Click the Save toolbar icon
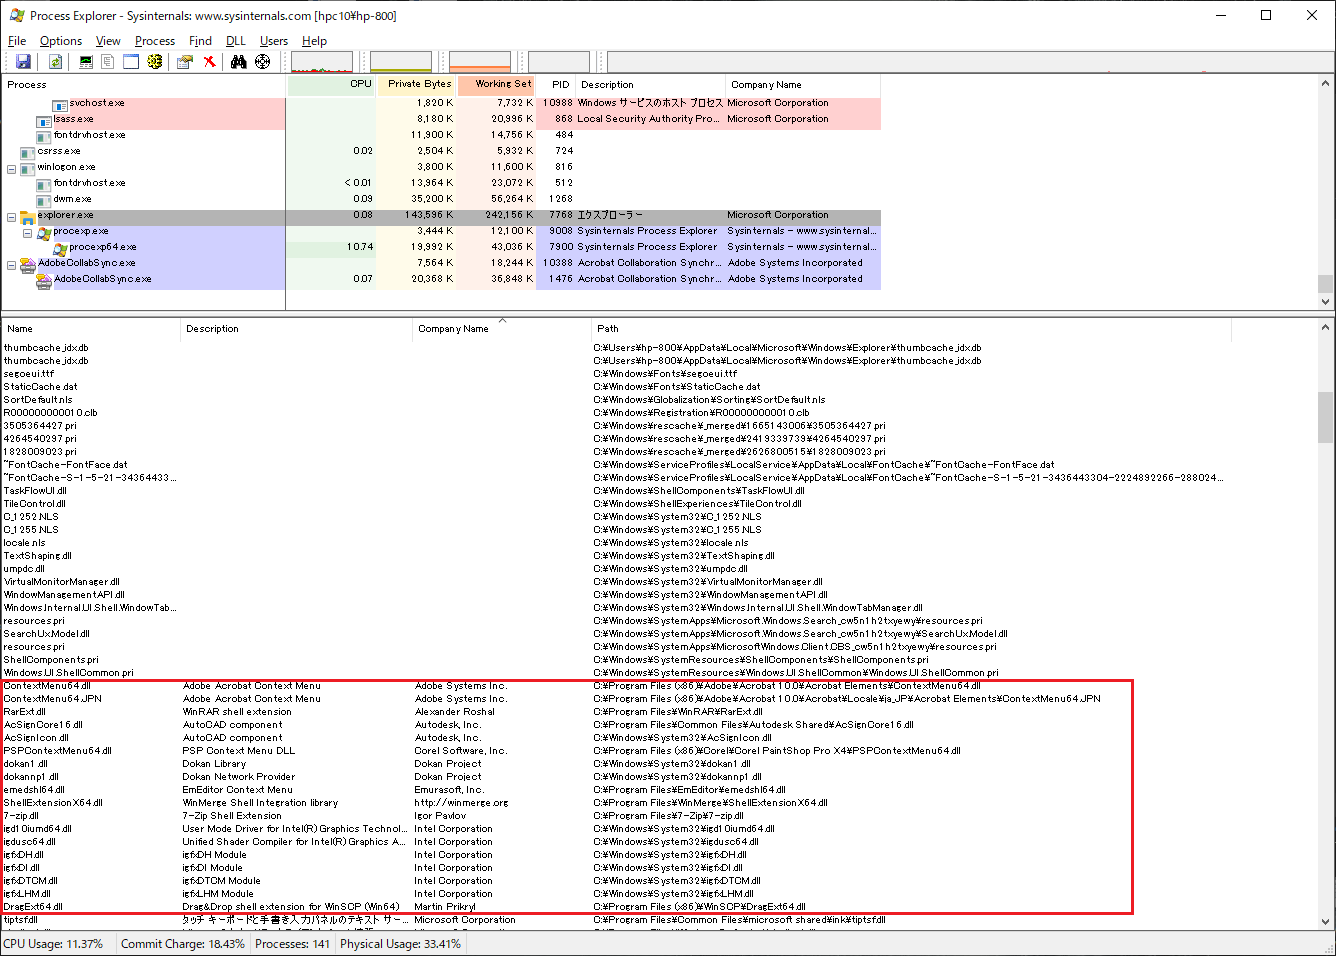Screen dimensions: 1336x956 click(x=23, y=62)
